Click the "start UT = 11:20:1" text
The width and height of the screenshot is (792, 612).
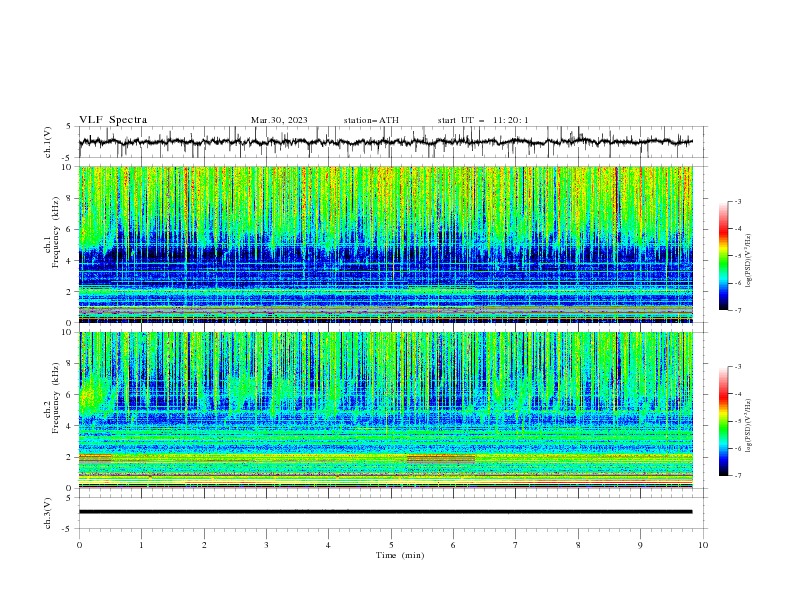[x=483, y=120]
